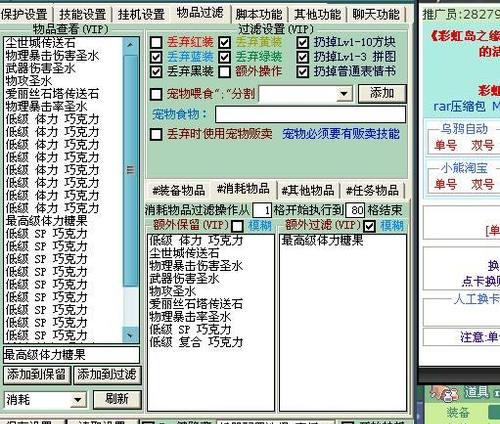Click 单号 under 乌鸦自动 in the side window
This screenshot has height=424, width=500.
click(x=445, y=145)
